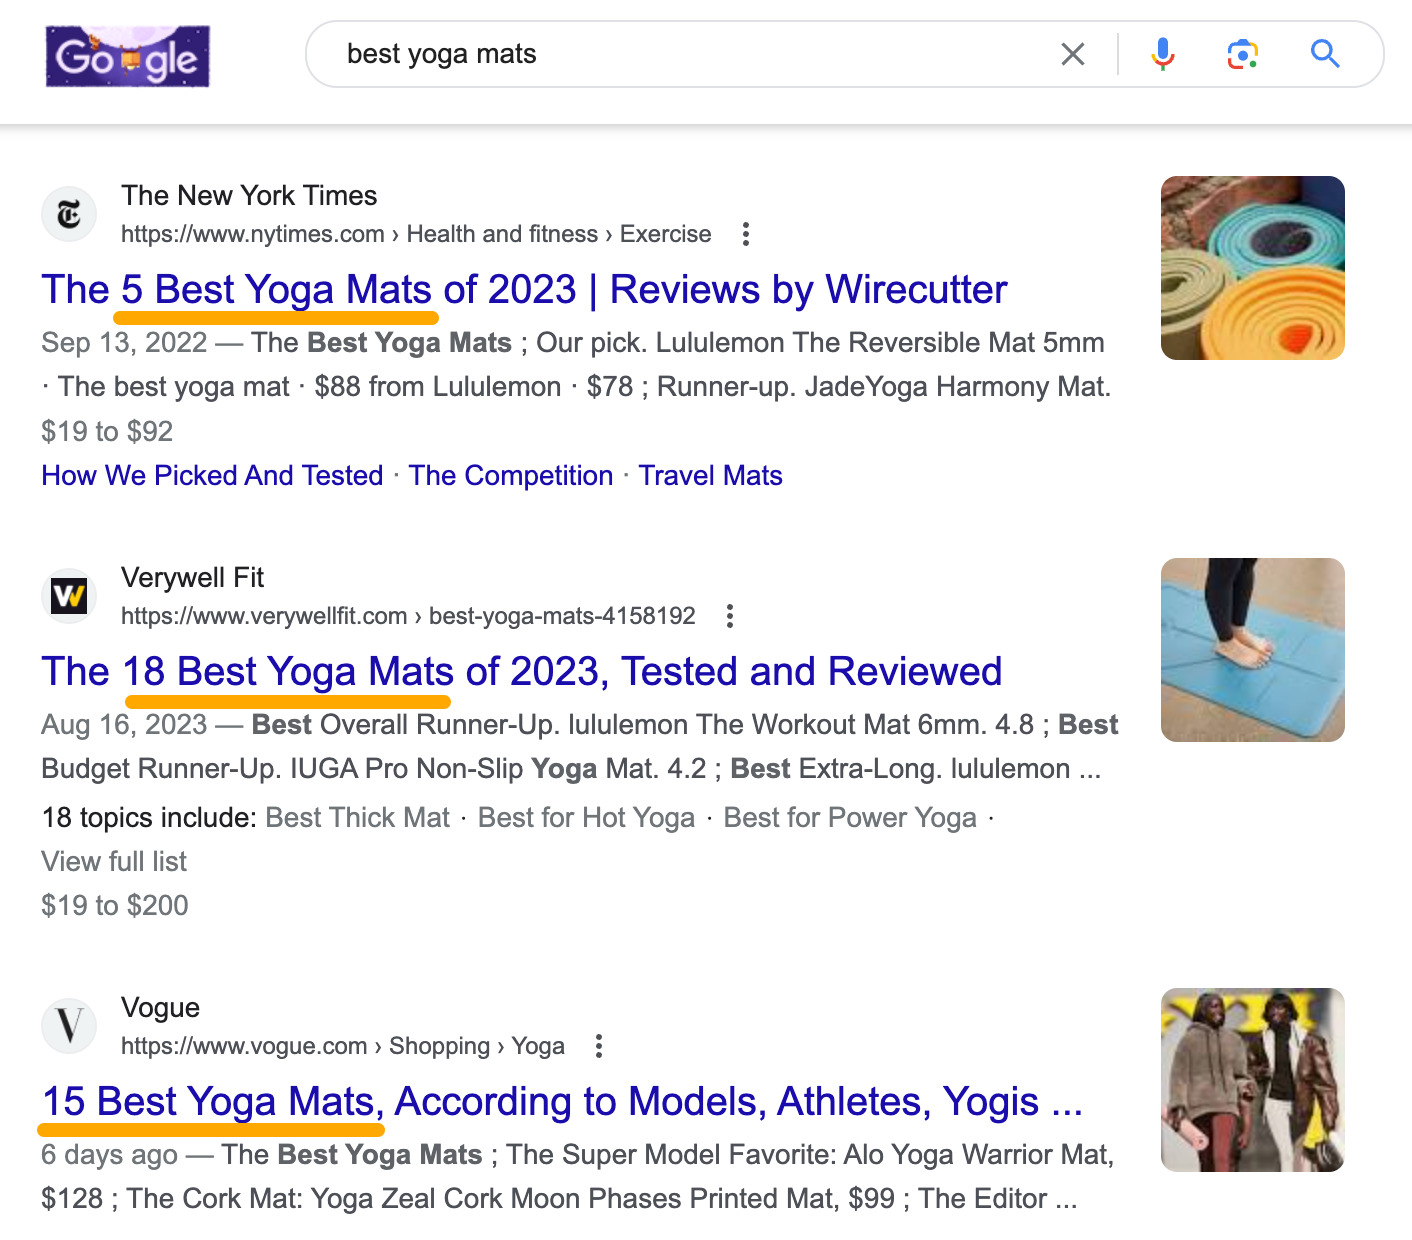
Task: Clear the search query with the X
Action: point(1072,54)
